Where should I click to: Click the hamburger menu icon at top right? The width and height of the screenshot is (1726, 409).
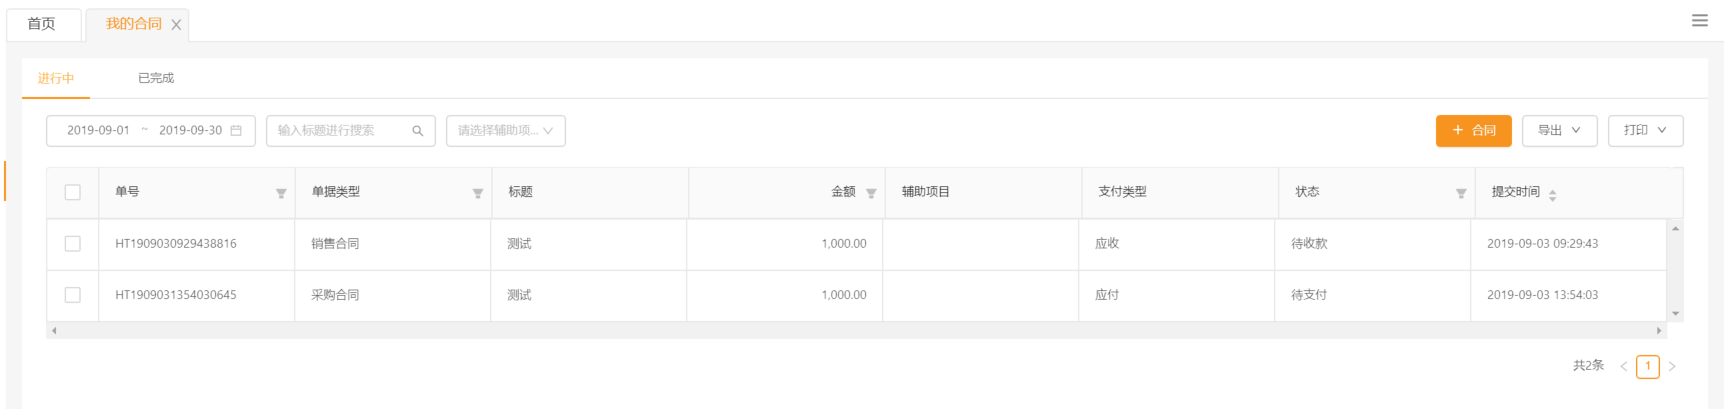click(1699, 20)
